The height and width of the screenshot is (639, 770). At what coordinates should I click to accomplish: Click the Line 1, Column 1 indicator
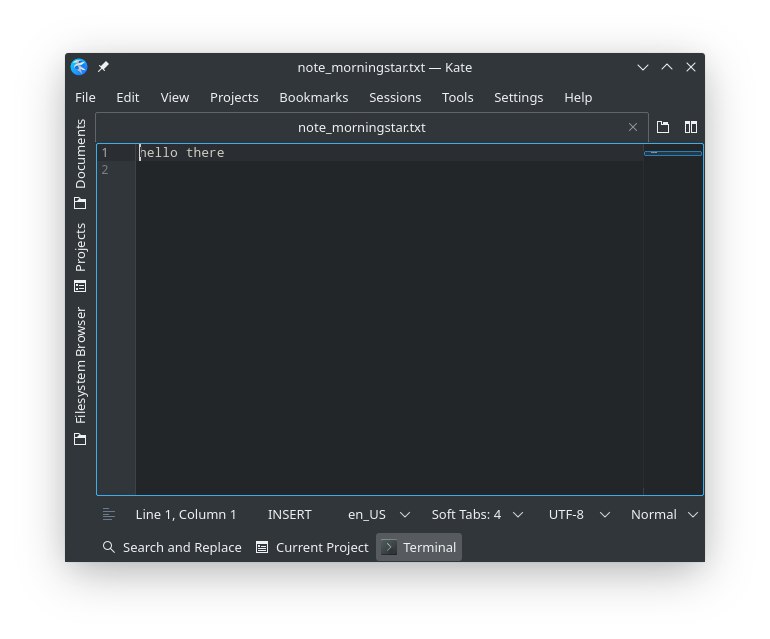coord(186,514)
